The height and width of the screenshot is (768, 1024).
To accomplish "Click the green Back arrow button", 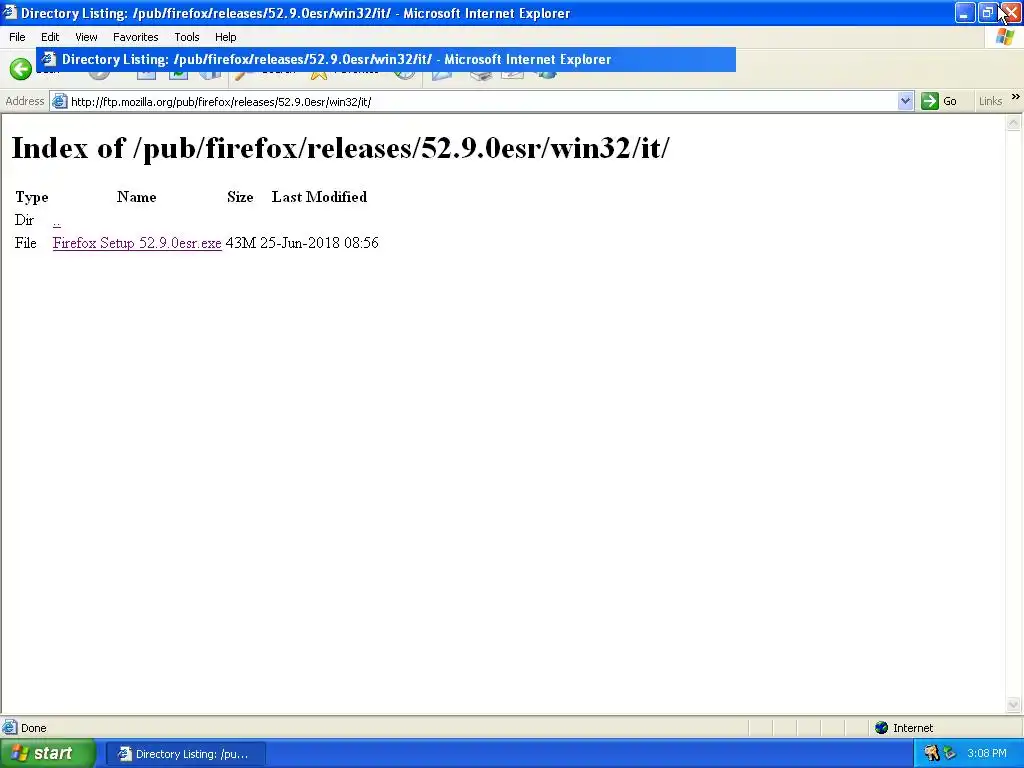I will 20,69.
